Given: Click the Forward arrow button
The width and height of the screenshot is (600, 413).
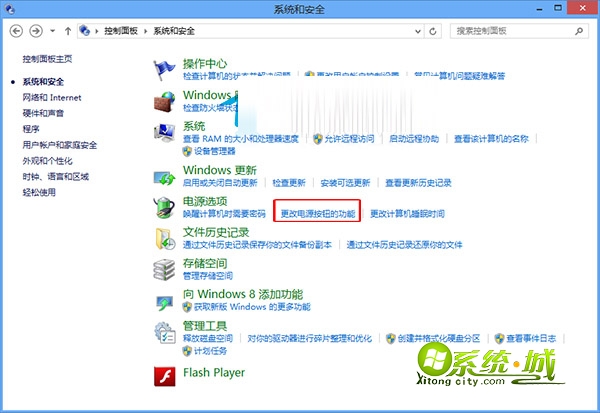Looking at the screenshot, I should tap(36, 31).
